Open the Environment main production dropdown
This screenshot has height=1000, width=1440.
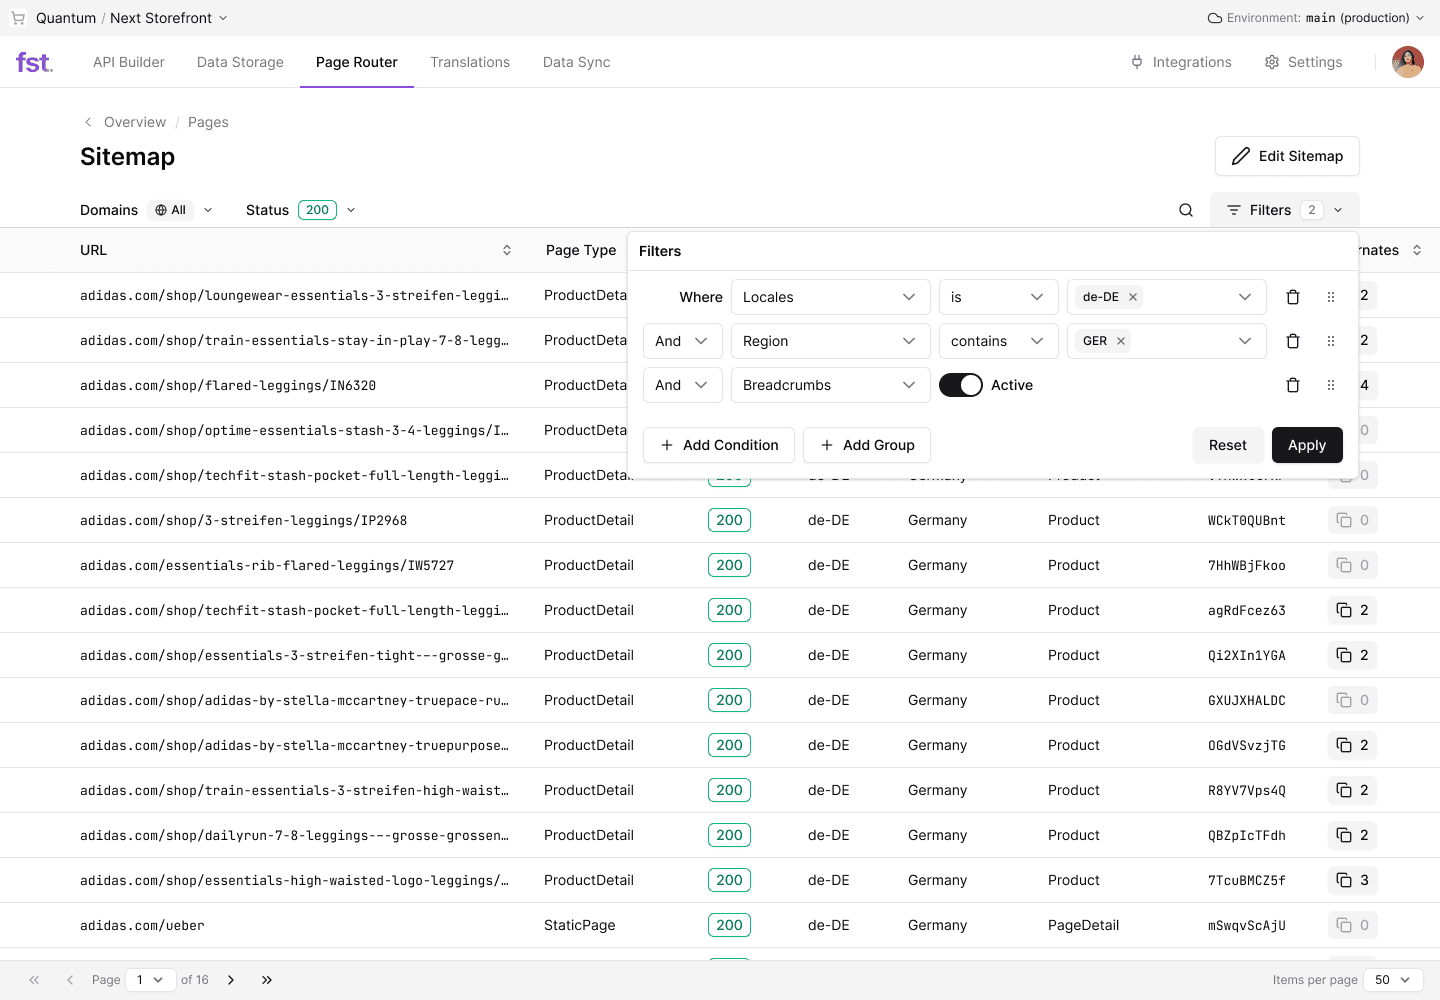coord(1316,17)
